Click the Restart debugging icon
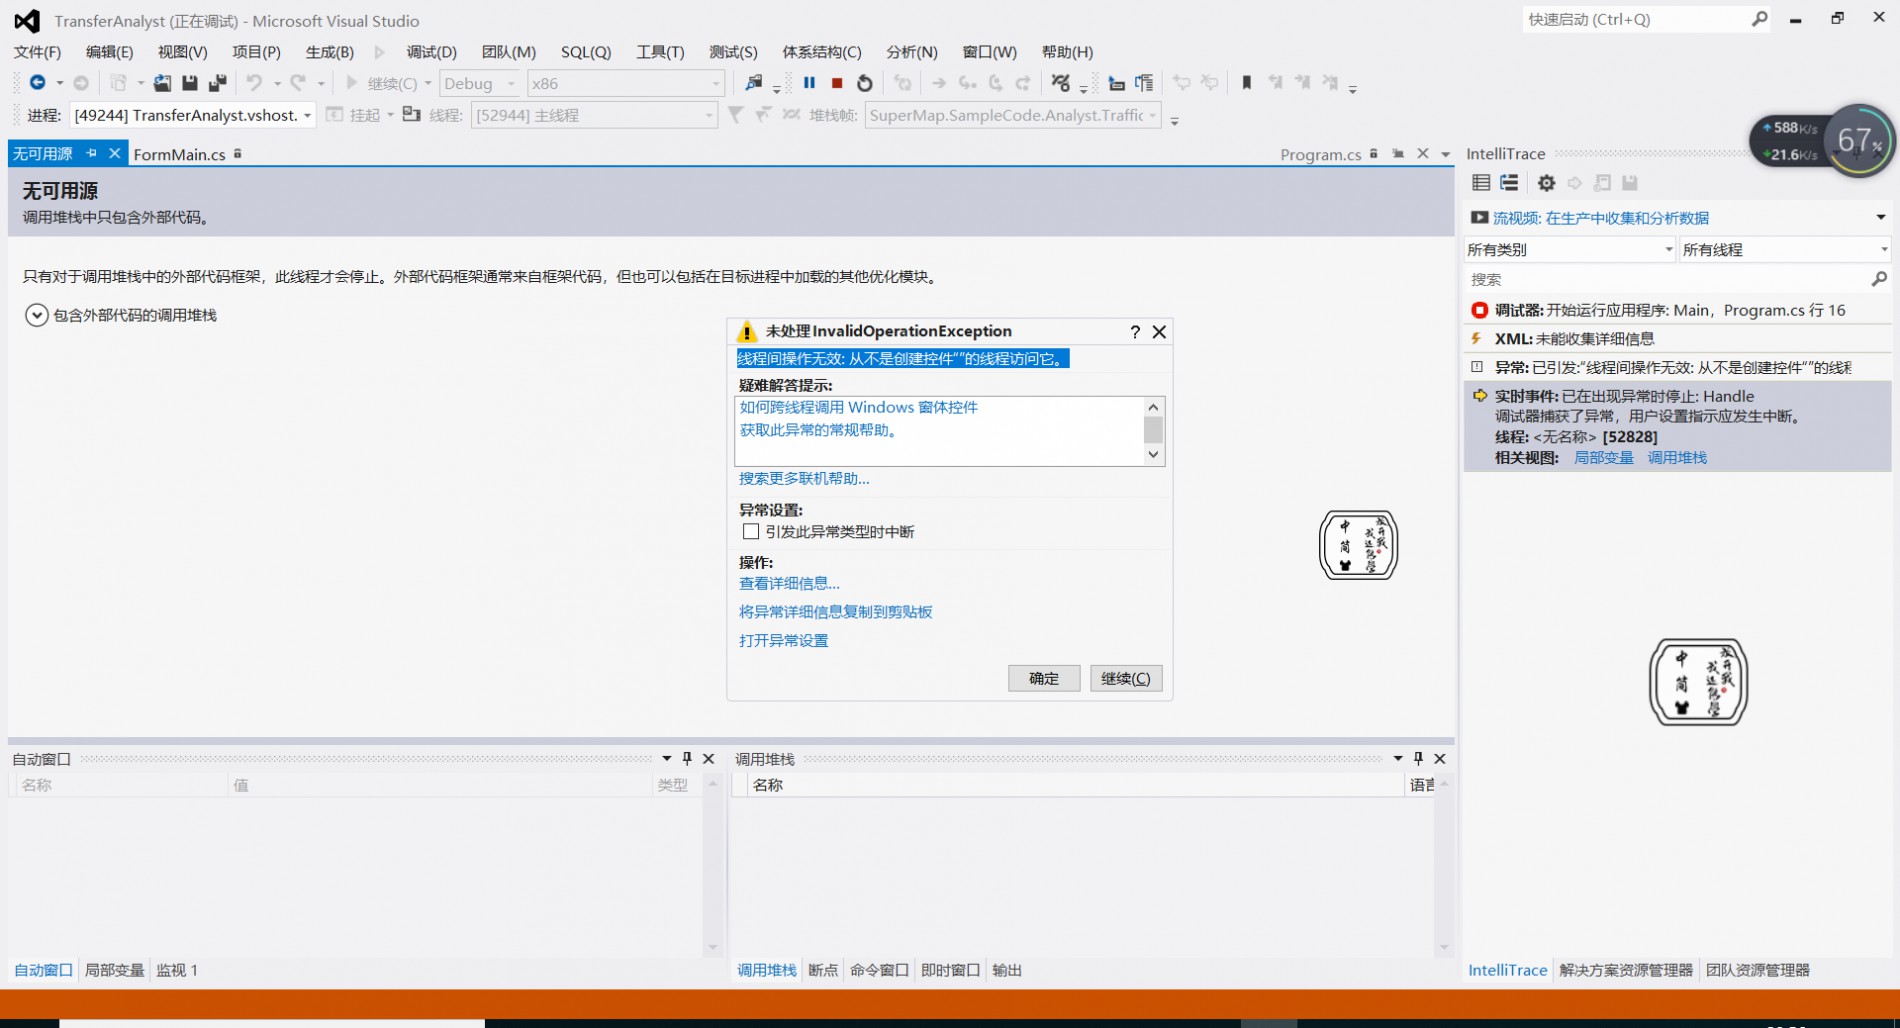This screenshot has width=1900, height=1028. 865,83
